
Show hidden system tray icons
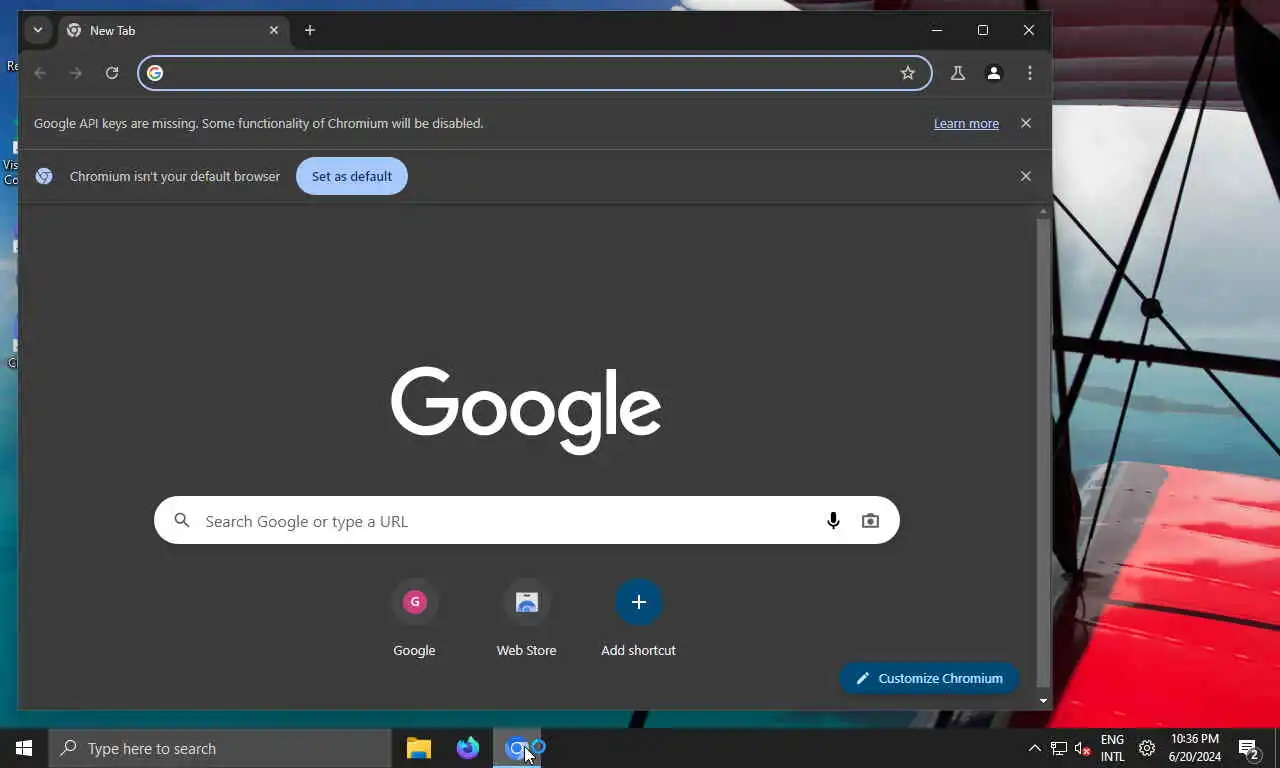coord(1035,748)
